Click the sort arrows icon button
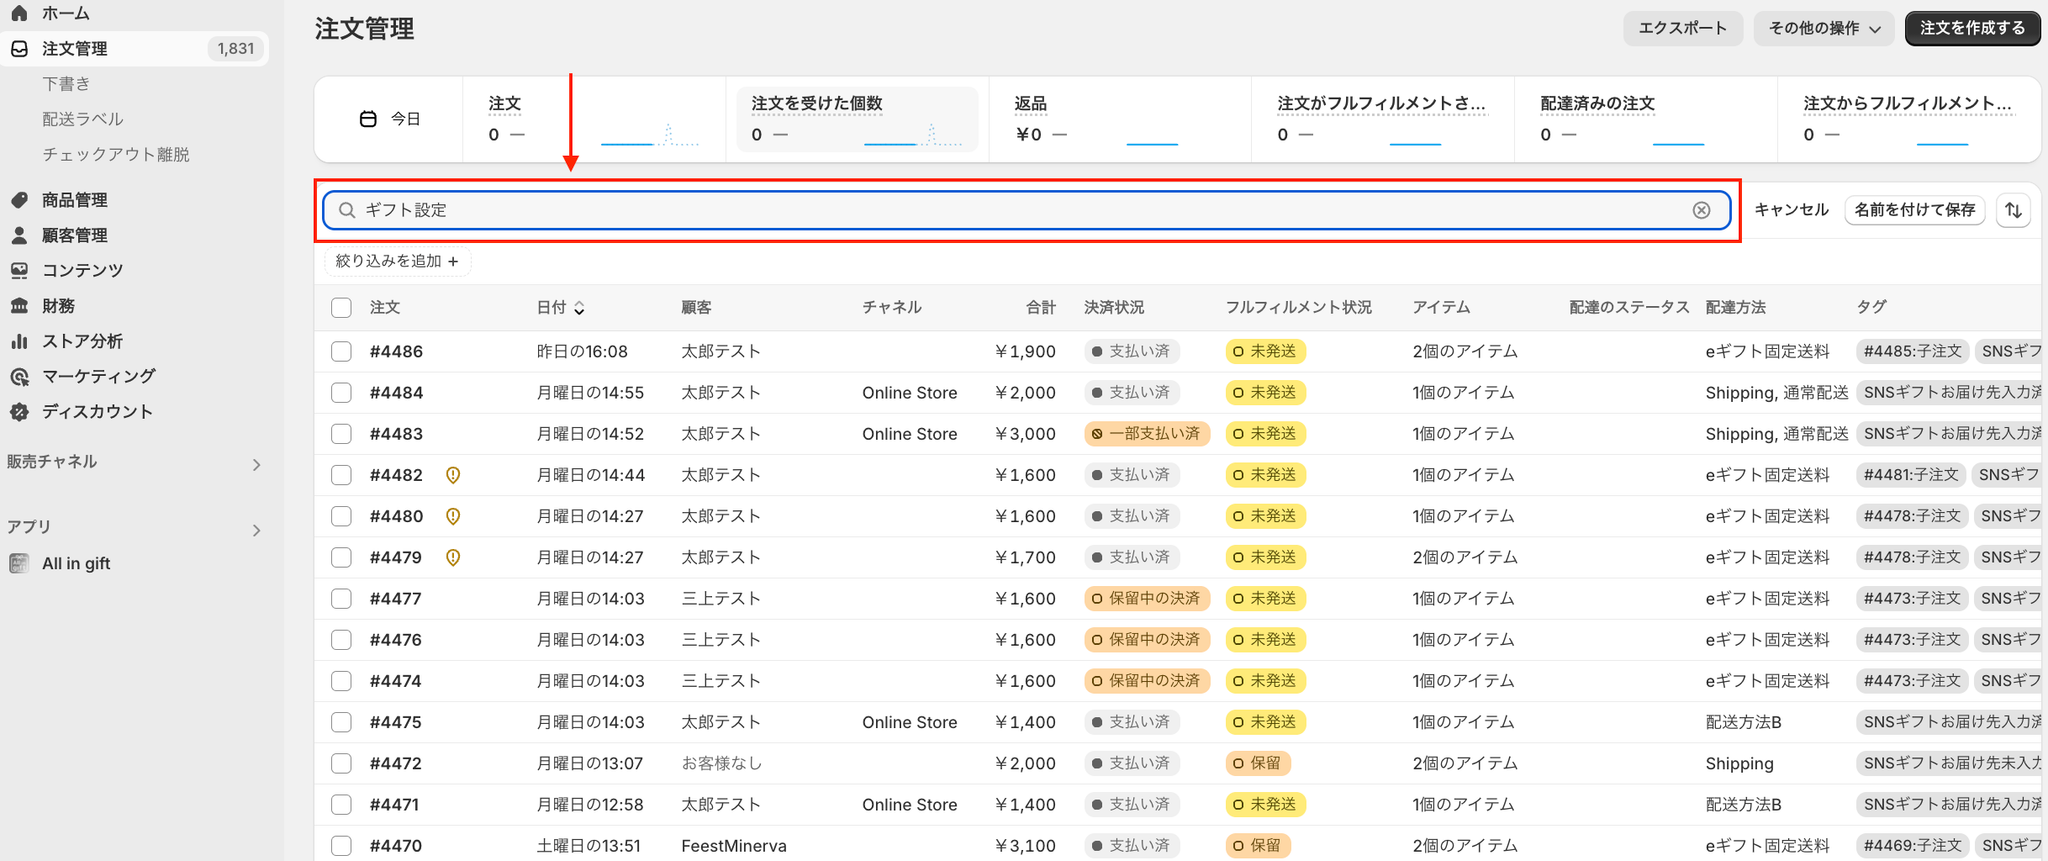 coord(2013,210)
